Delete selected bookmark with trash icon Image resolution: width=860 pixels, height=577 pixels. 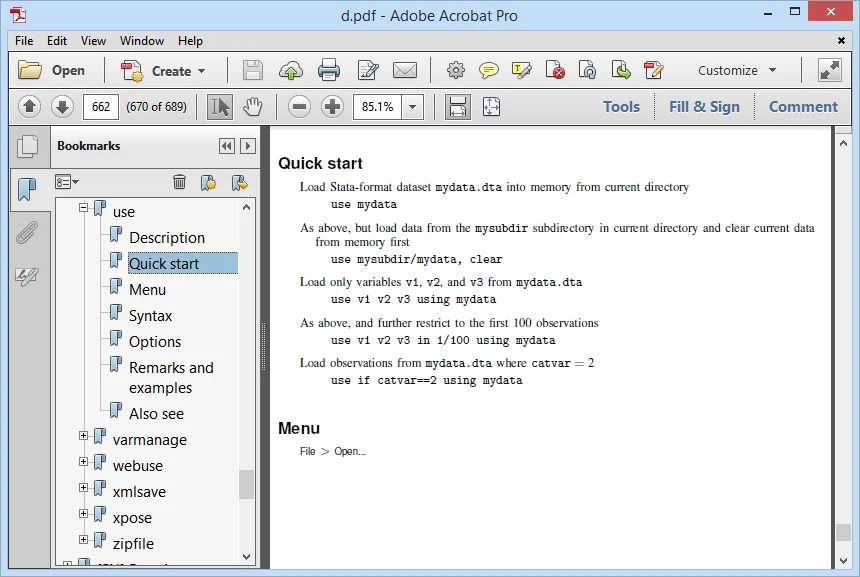[179, 182]
